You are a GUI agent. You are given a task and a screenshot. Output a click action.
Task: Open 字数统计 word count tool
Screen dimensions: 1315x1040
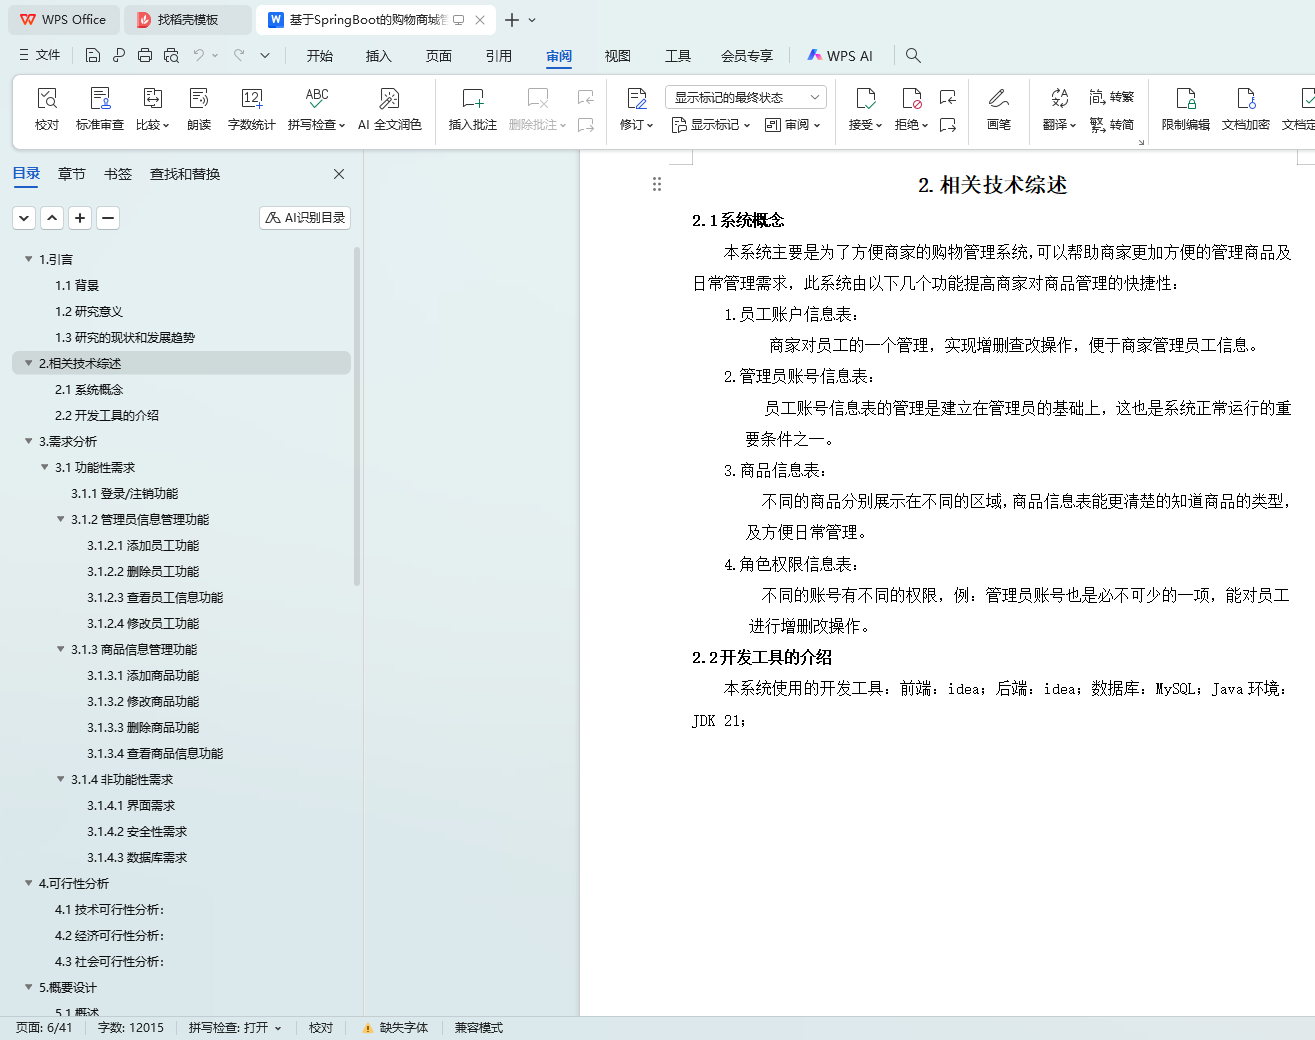251,108
